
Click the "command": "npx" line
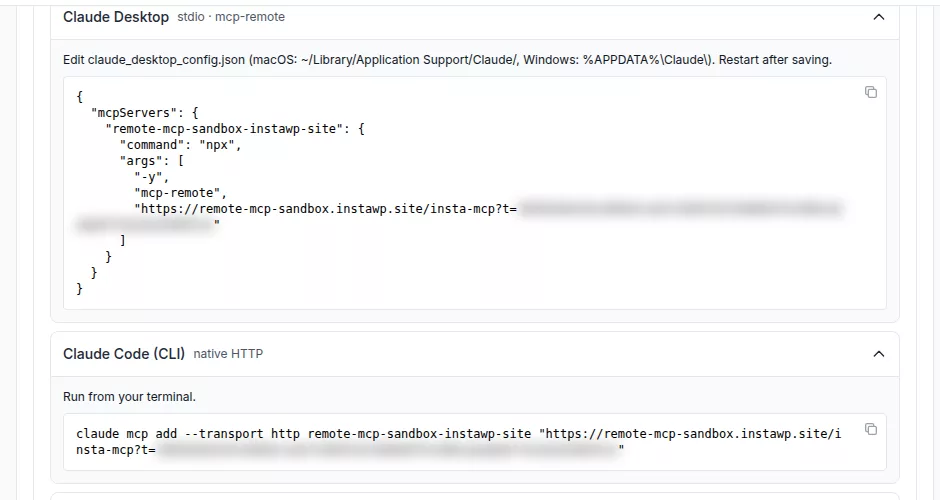(x=180, y=144)
